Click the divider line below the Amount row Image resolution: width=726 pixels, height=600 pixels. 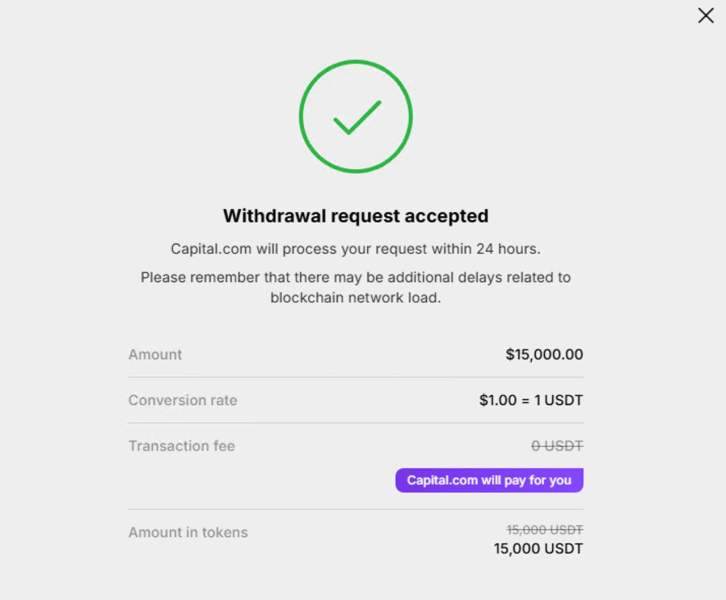click(x=356, y=377)
